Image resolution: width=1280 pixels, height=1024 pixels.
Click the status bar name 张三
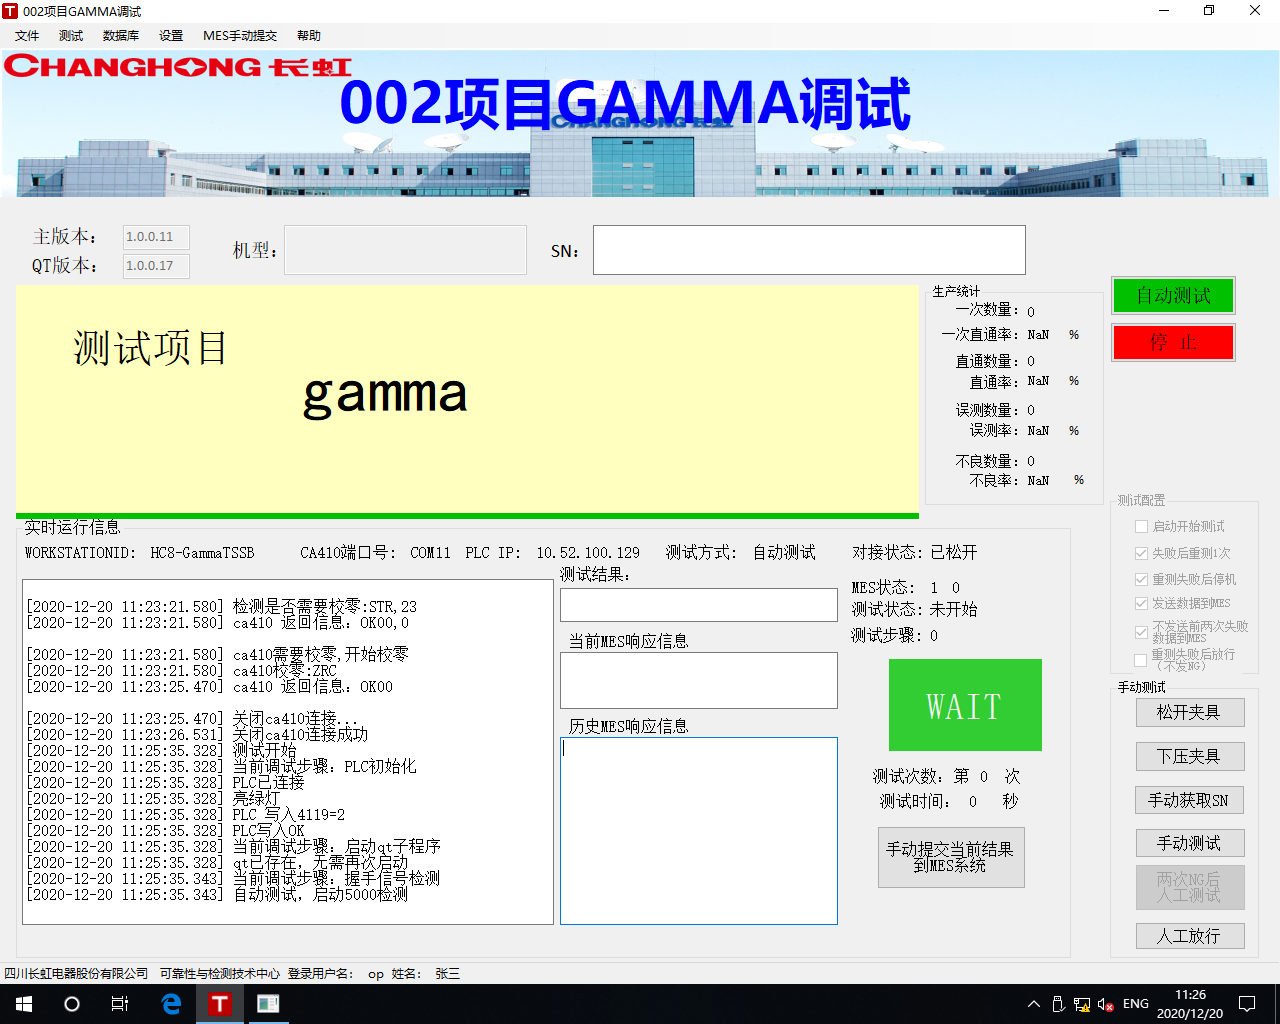448,974
